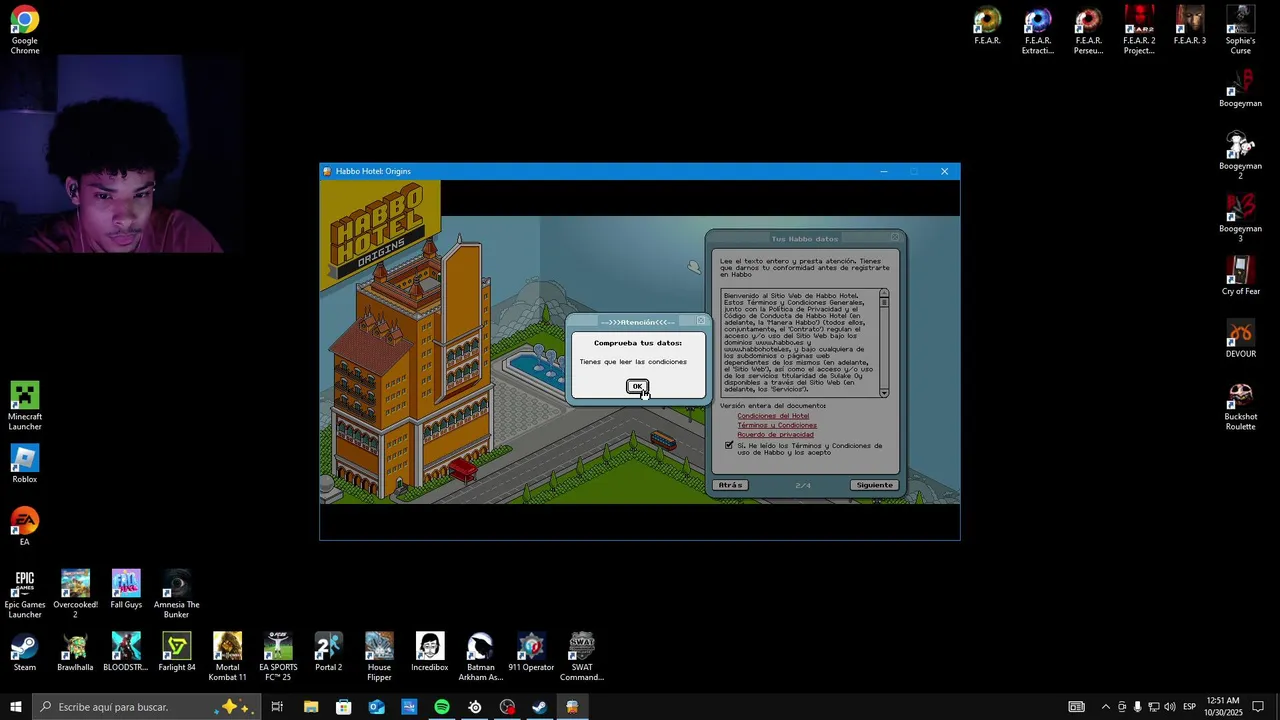This screenshot has width=1280, height=720.
Task: Select the DEVOUR desktop icon
Action: coord(1240,338)
